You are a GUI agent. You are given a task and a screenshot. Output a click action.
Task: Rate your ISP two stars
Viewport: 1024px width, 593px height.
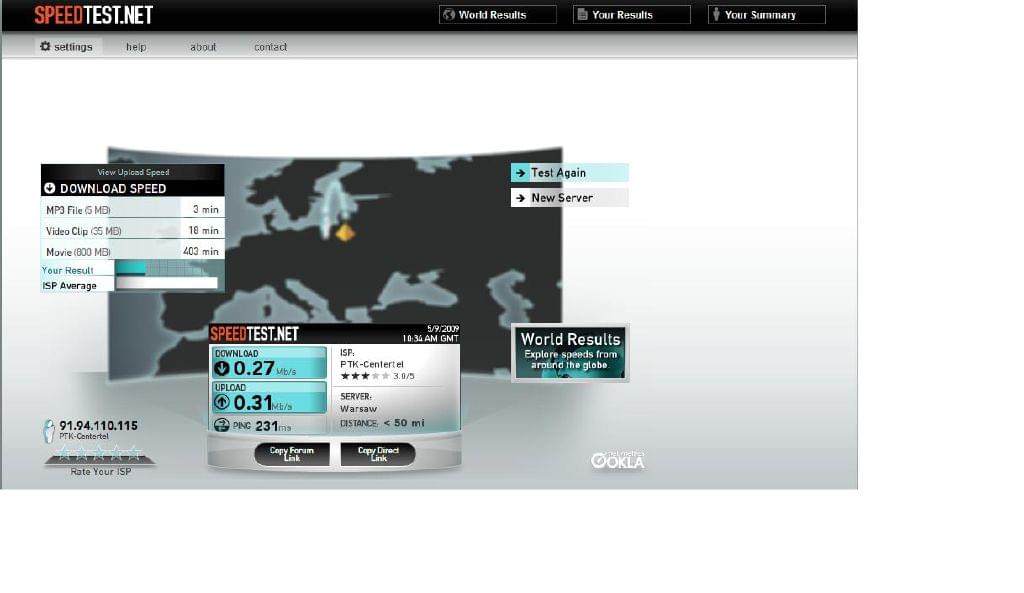click(x=82, y=452)
